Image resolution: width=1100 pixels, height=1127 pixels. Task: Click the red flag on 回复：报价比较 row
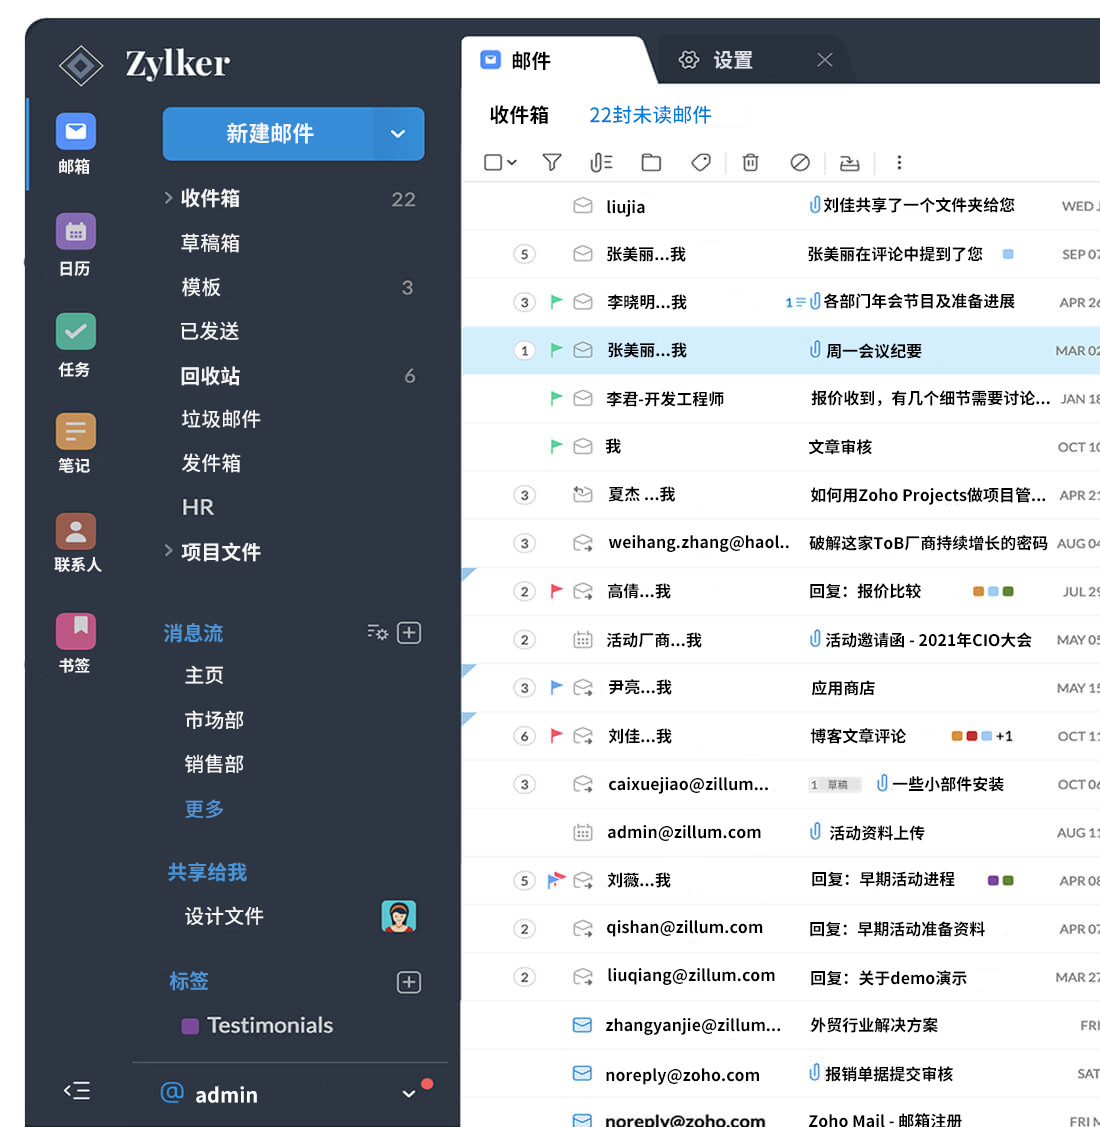coord(556,591)
